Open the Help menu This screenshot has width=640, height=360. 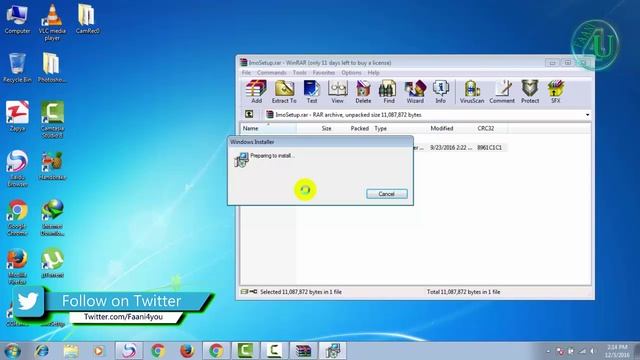click(373, 73)
